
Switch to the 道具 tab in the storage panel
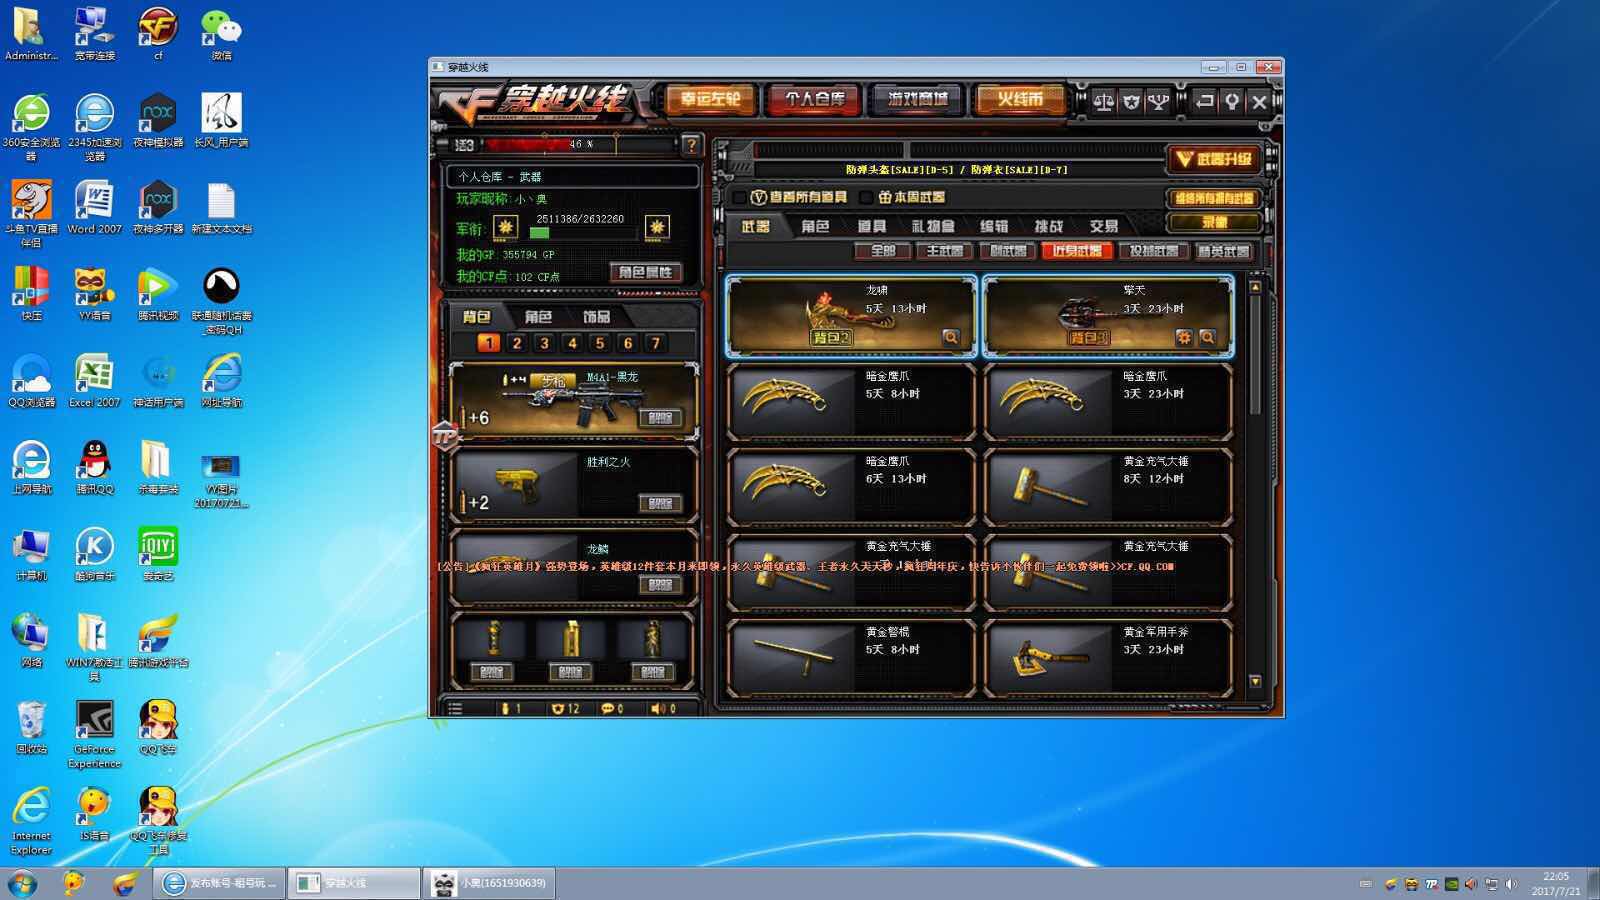point(871,227)
